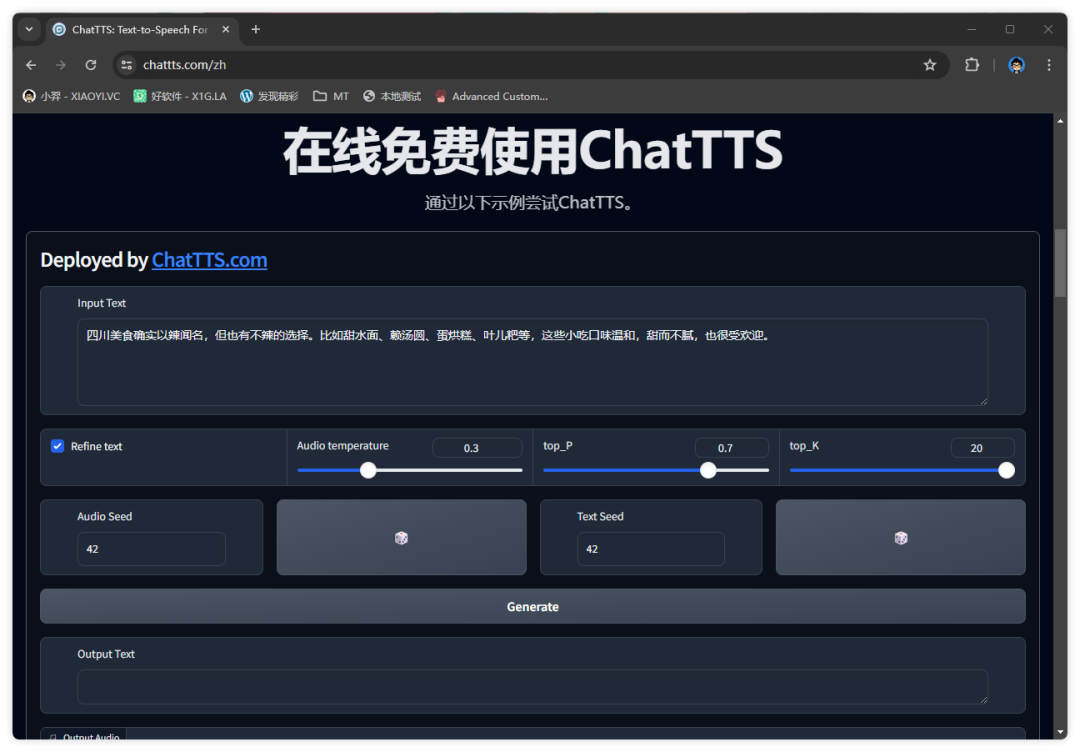The image size is (1080, 752).
Task: Bookmark this page with the star icon
Action: pyautogui.click(x=930, y=65)
